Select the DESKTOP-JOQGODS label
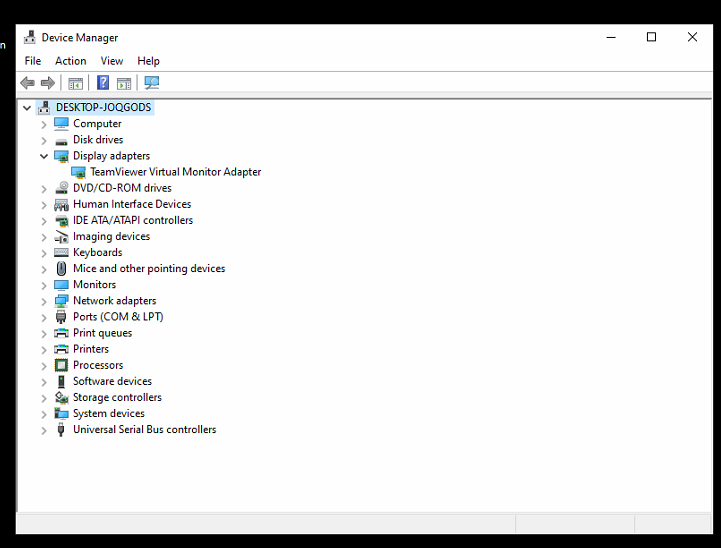Image resolution: width=721 pixels, height=548 pixels. 103,108
